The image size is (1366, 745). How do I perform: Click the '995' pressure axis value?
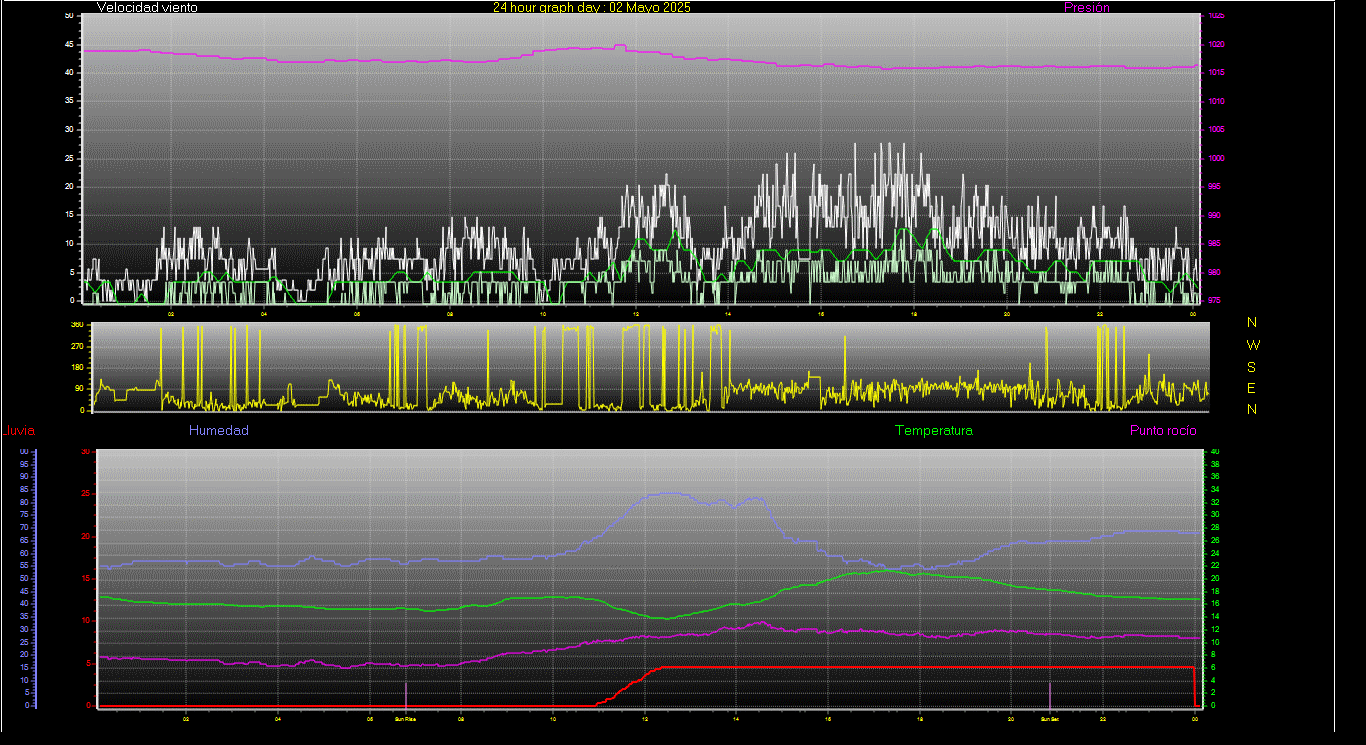pos(1213,187)
